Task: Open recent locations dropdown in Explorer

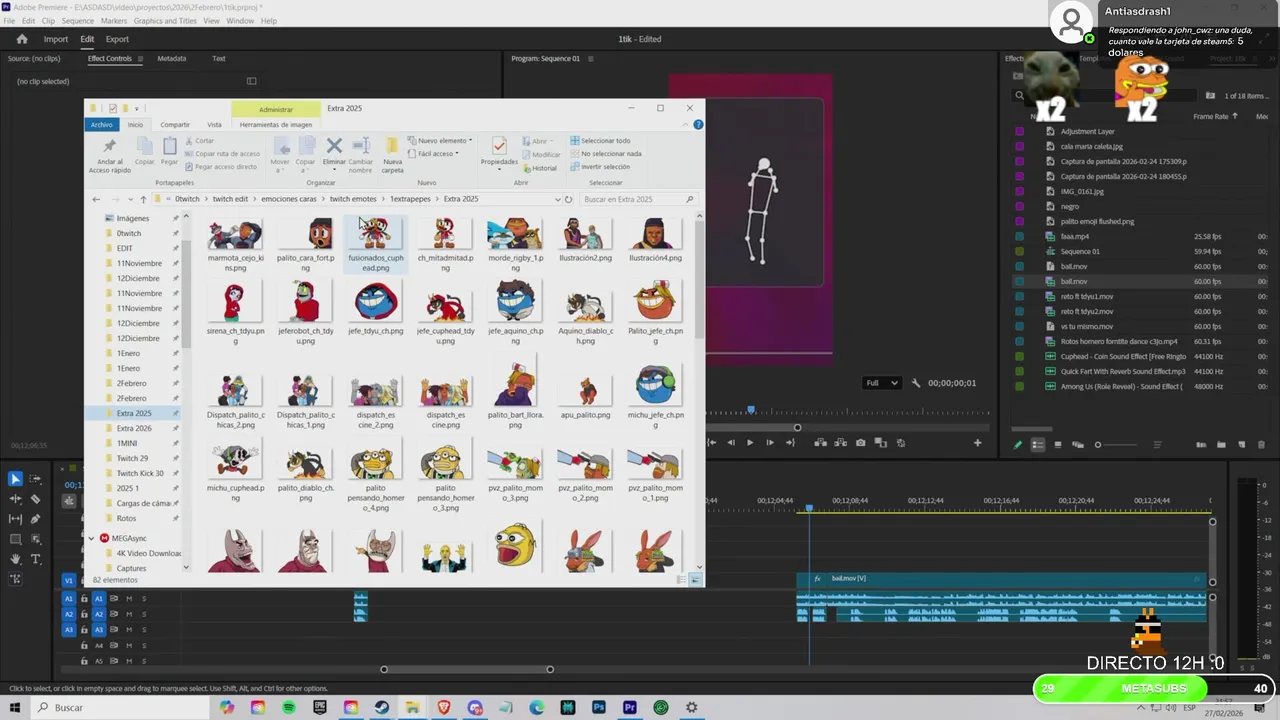Action: click(x=130, y=199)
